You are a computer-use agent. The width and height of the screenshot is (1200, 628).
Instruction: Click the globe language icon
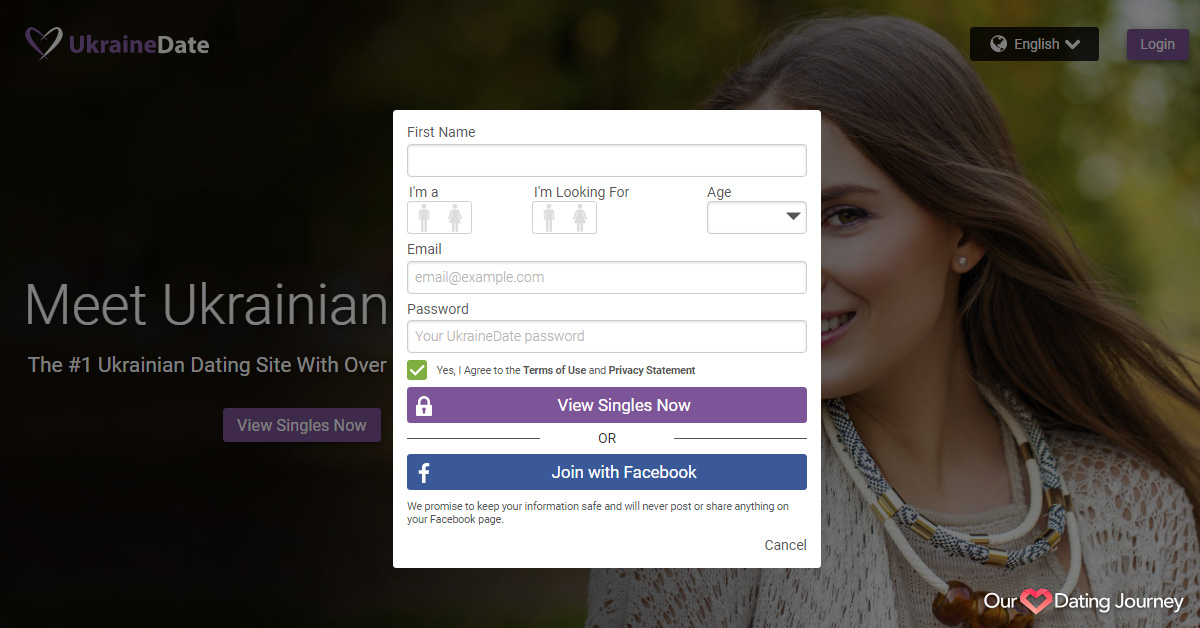[x=998, y=44]
